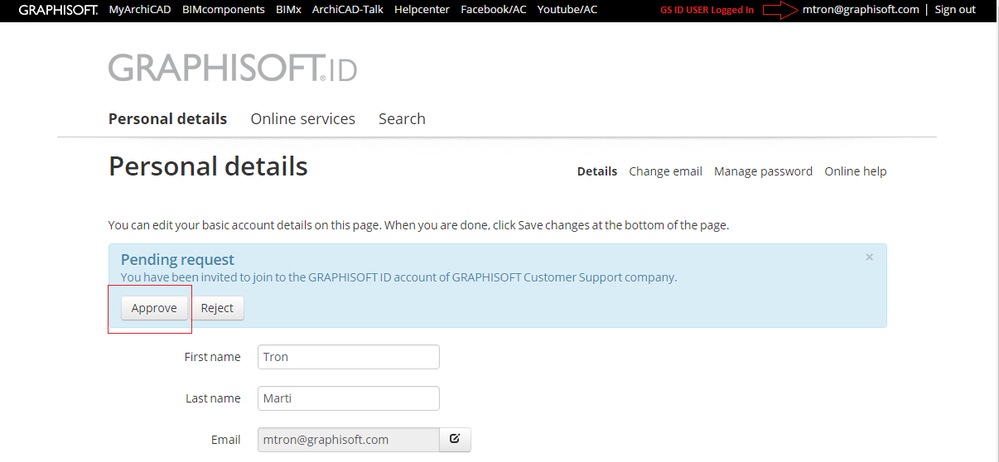The height and width of the screenshot is (462, 999).
Task: Click the Pending request heading
Action: click(178, 259)
